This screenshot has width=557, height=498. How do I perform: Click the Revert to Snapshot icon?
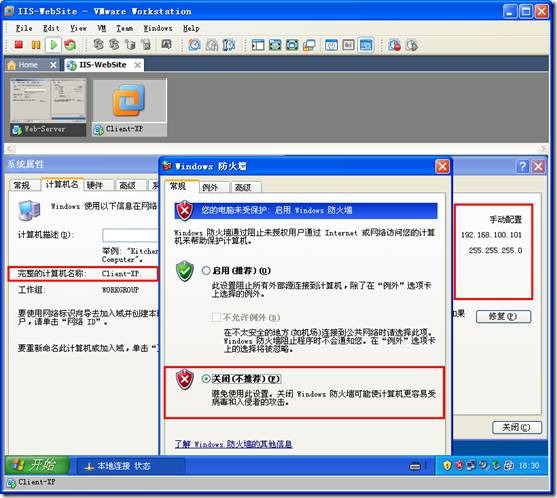212,45
